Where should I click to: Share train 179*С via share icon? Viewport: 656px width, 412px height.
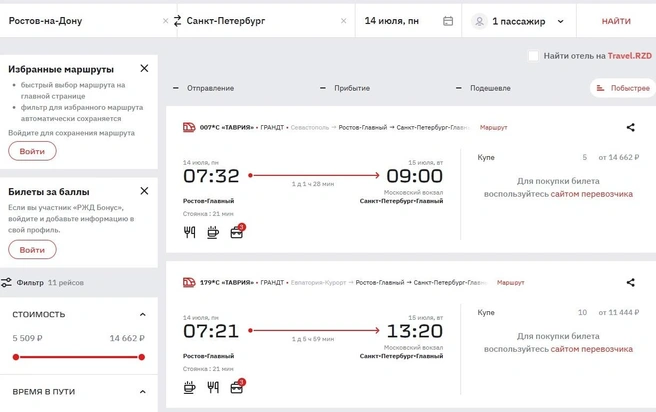pyautogui.click(x=630, y=282)
